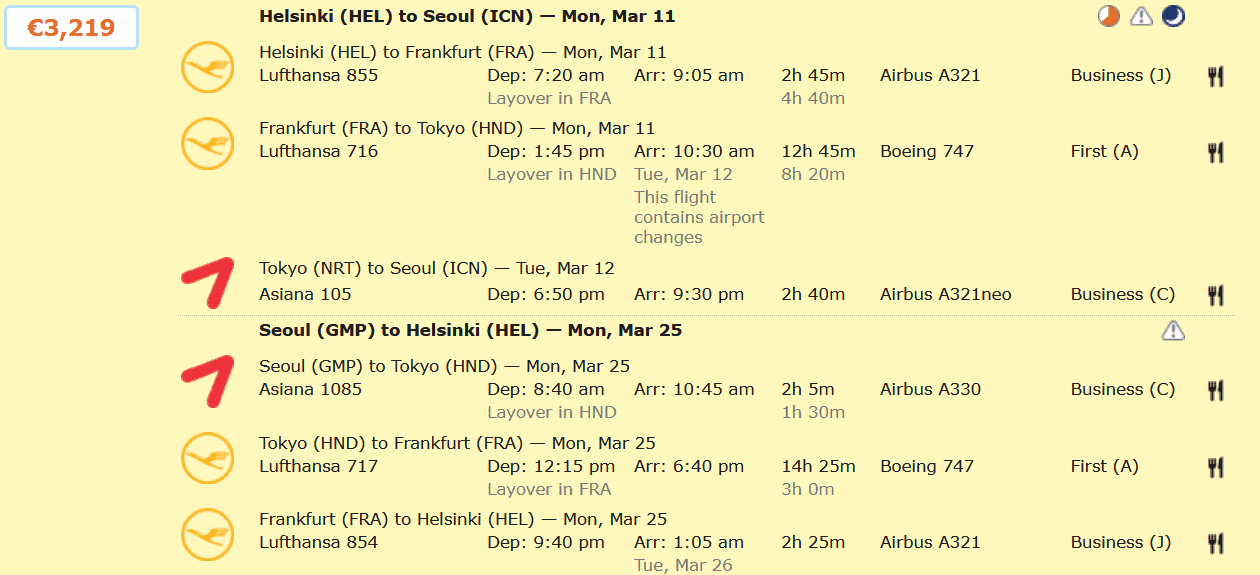The width and height of the screenshot is (1260, 575).
Task: Click the Lufthansa logo beside flight 717
Action: click(x=207, y=458)
